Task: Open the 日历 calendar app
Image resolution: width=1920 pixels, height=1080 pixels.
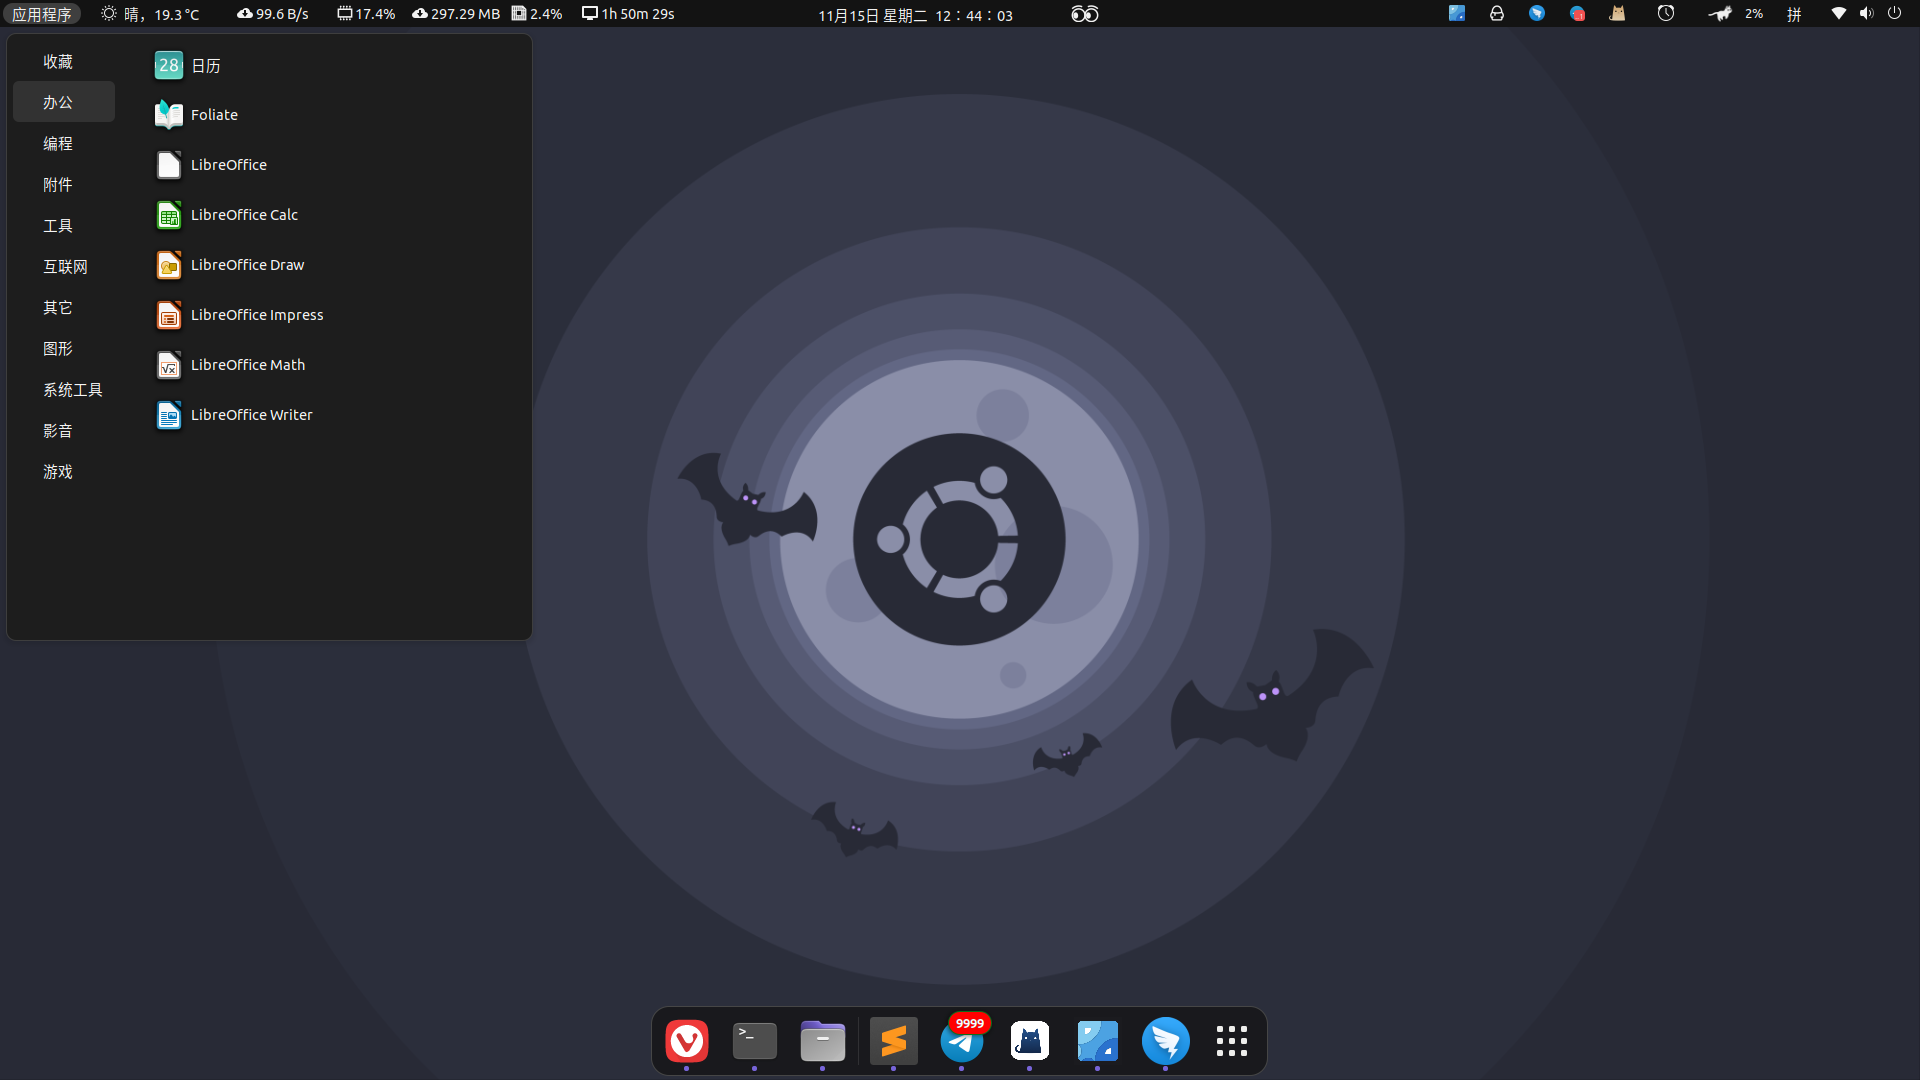Action: pos(204,66)
